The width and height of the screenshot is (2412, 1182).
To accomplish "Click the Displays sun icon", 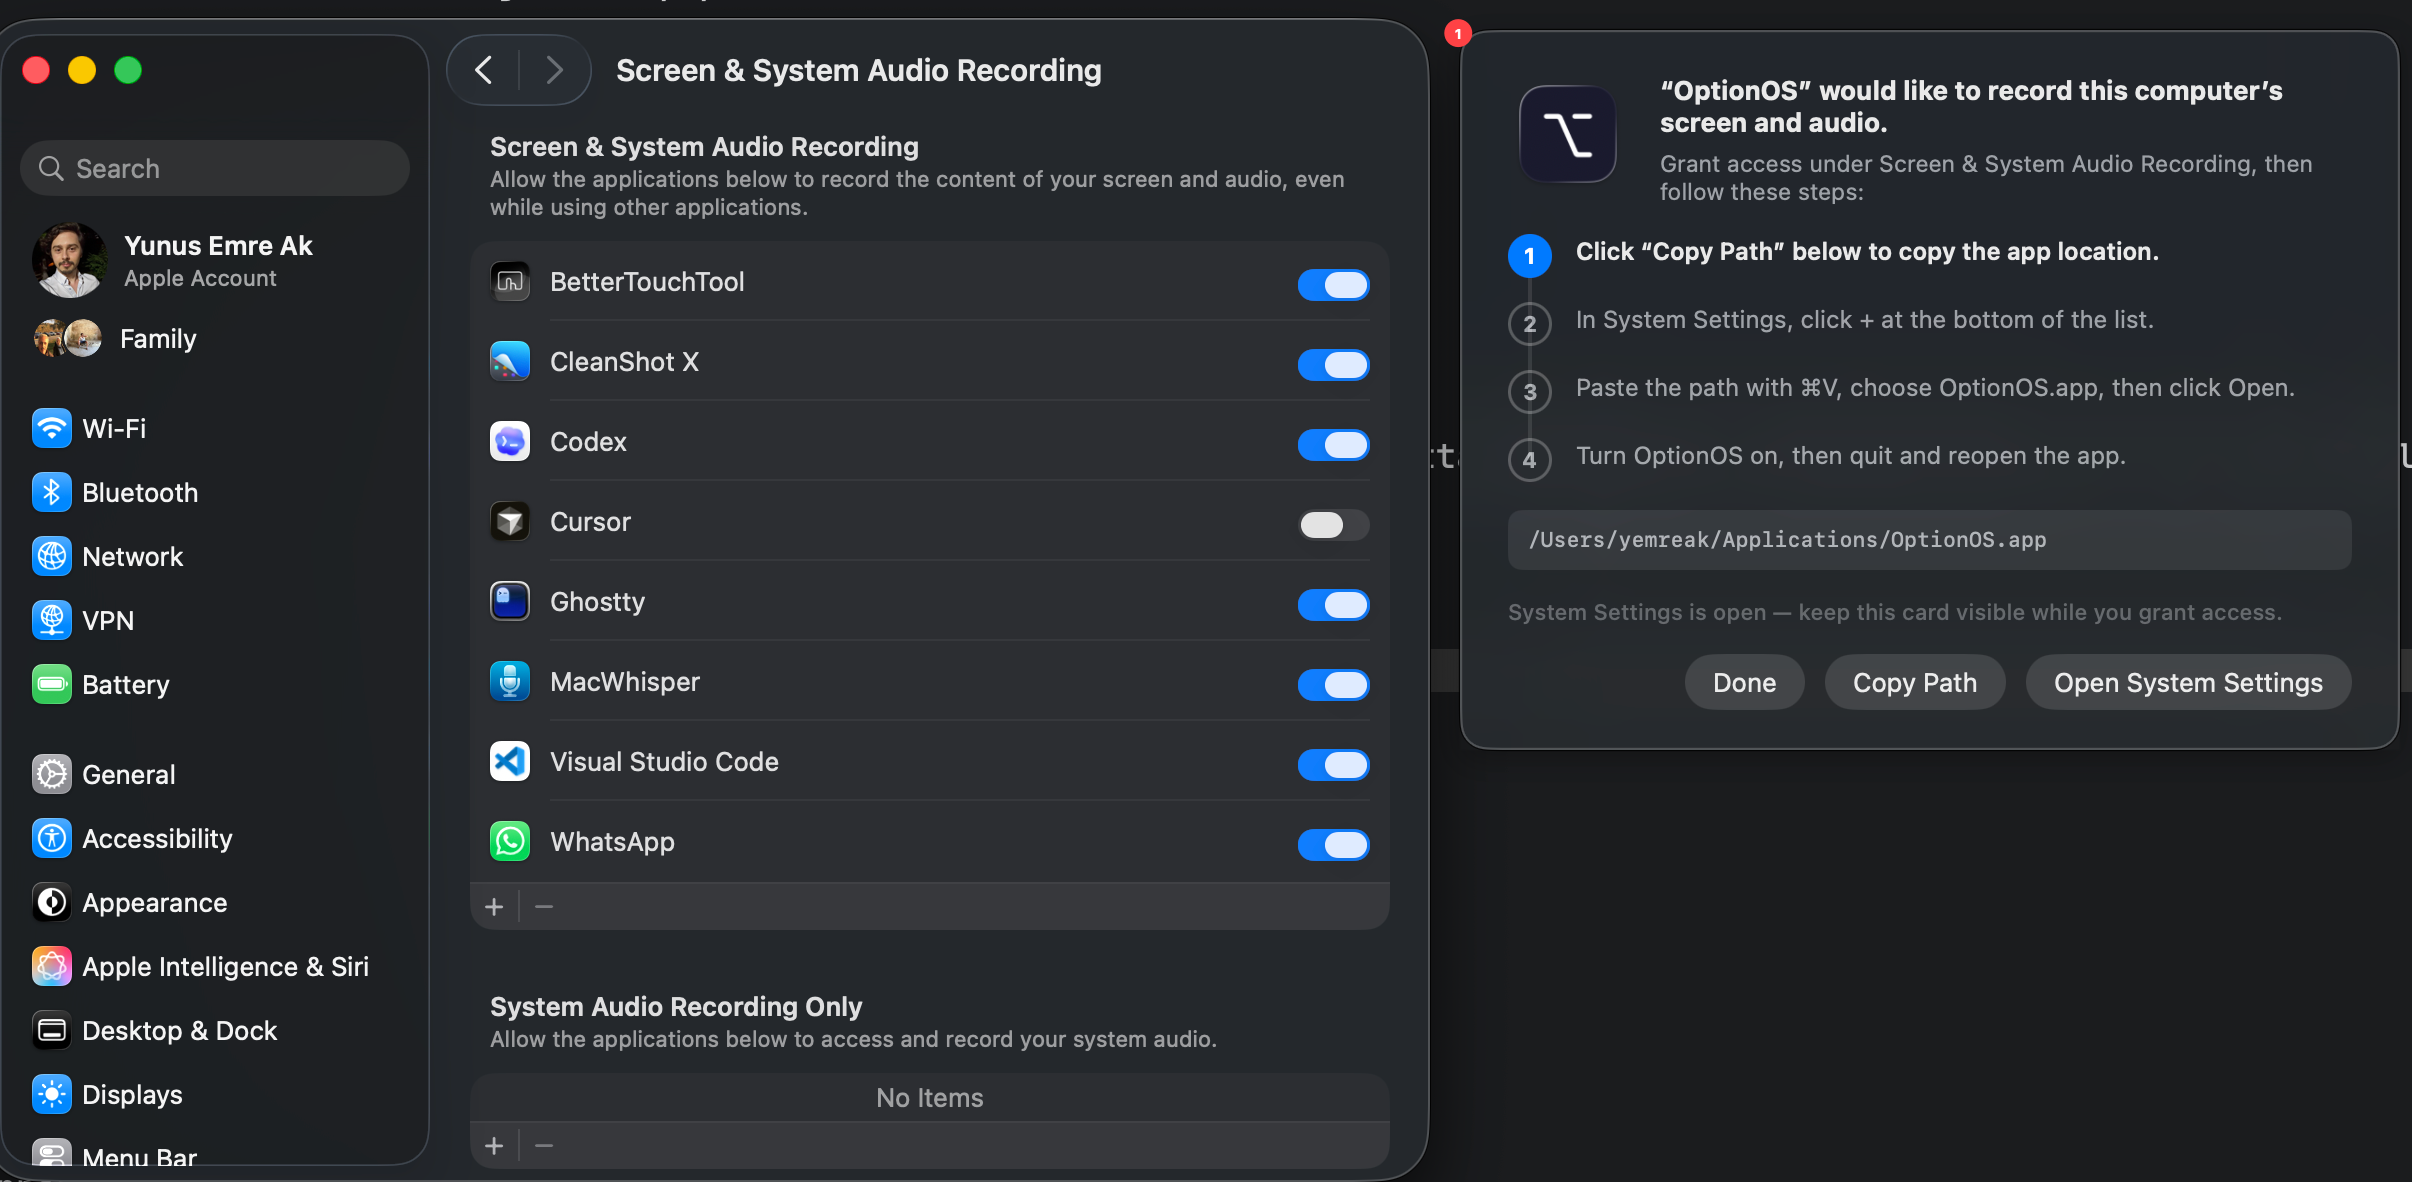I will [x=52, y=1095].
